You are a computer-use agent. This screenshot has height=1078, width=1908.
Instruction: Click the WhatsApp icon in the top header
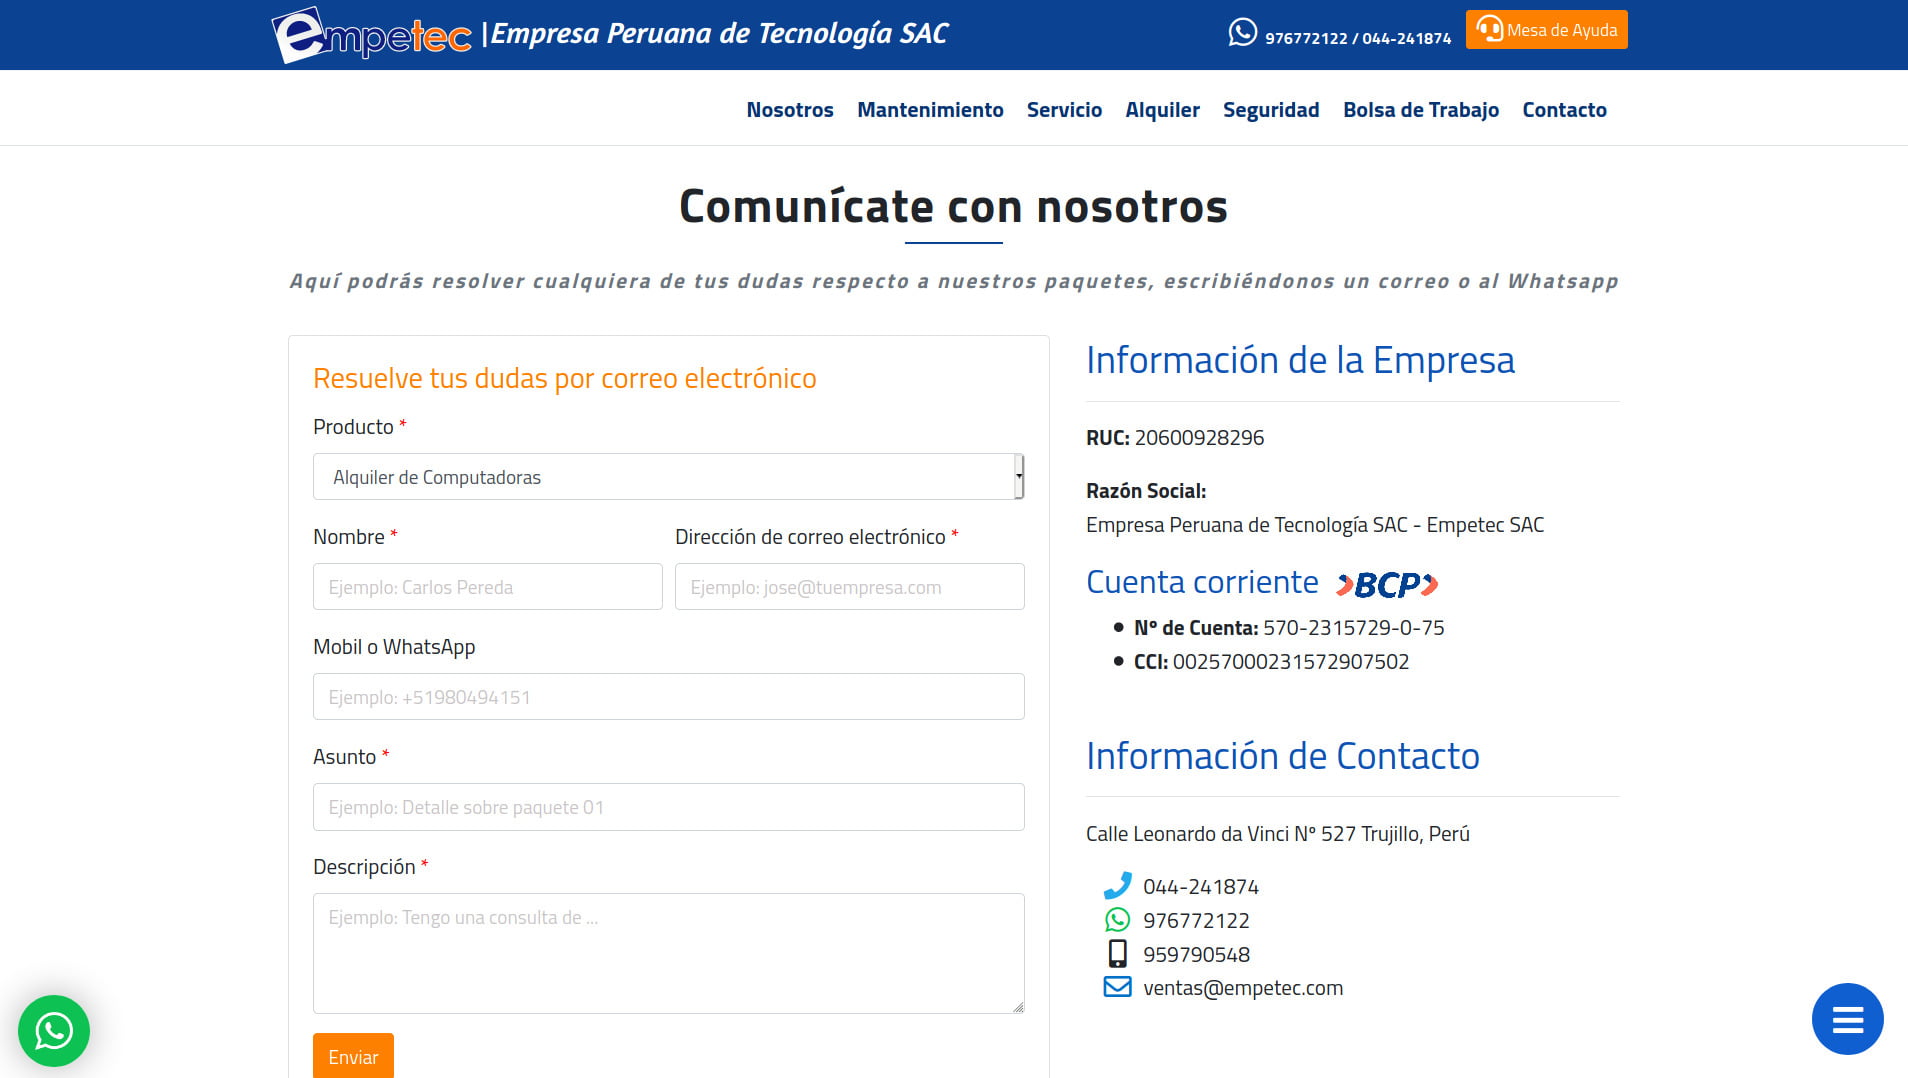pos(1242,33)
